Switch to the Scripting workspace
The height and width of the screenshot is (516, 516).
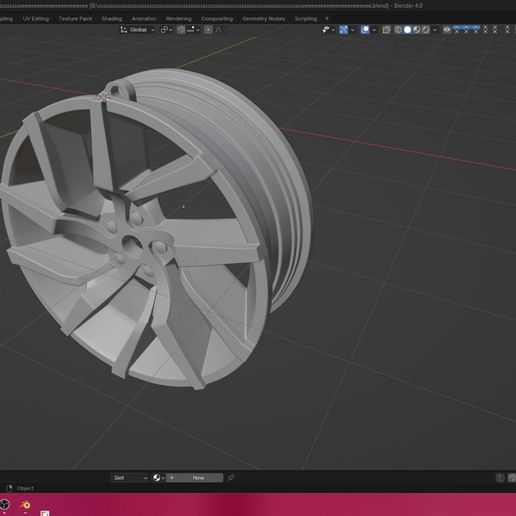[x=306, y=19]
